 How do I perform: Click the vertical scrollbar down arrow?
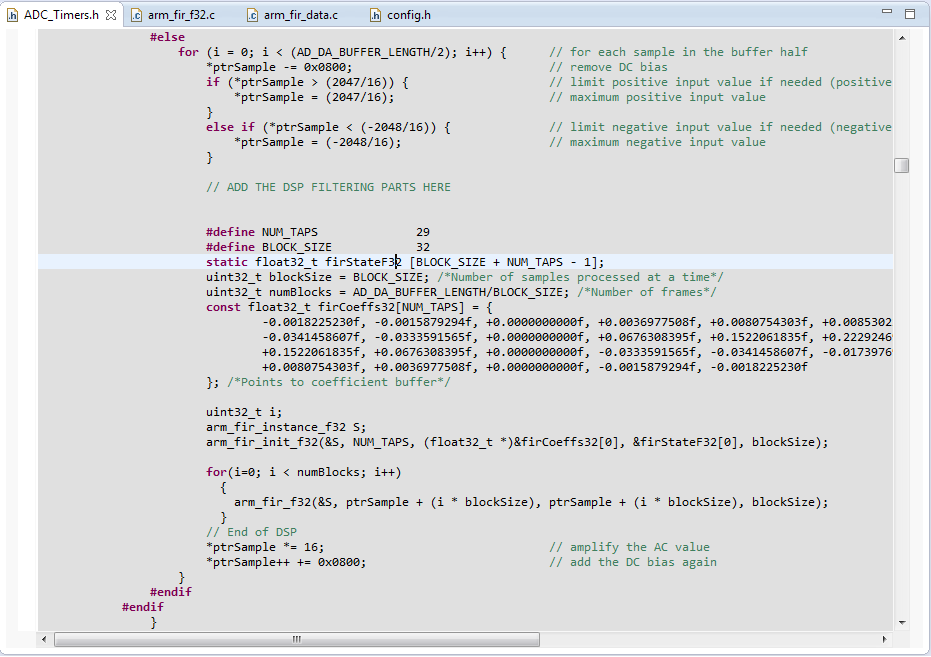(902, 623)
